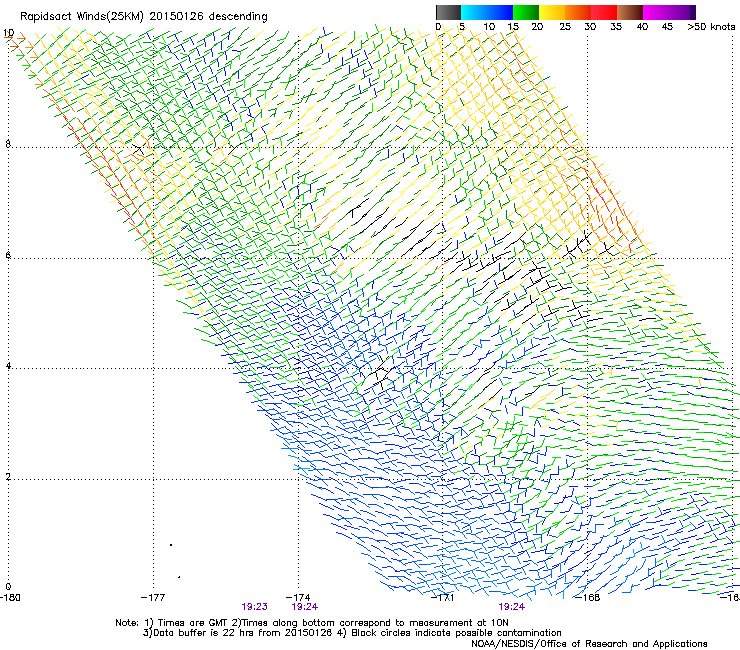Click the ">50 knots" legend label
Viewport: 740px width, 650px height.
point(711,27)
